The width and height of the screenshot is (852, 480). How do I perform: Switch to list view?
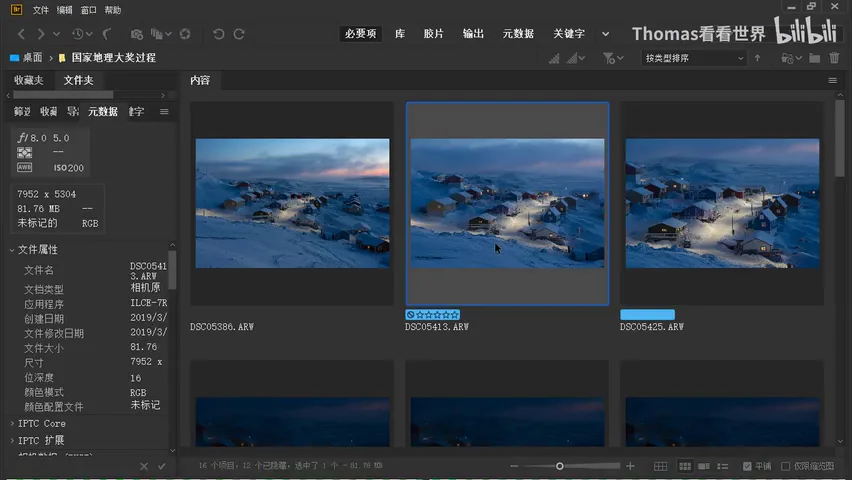723,466
